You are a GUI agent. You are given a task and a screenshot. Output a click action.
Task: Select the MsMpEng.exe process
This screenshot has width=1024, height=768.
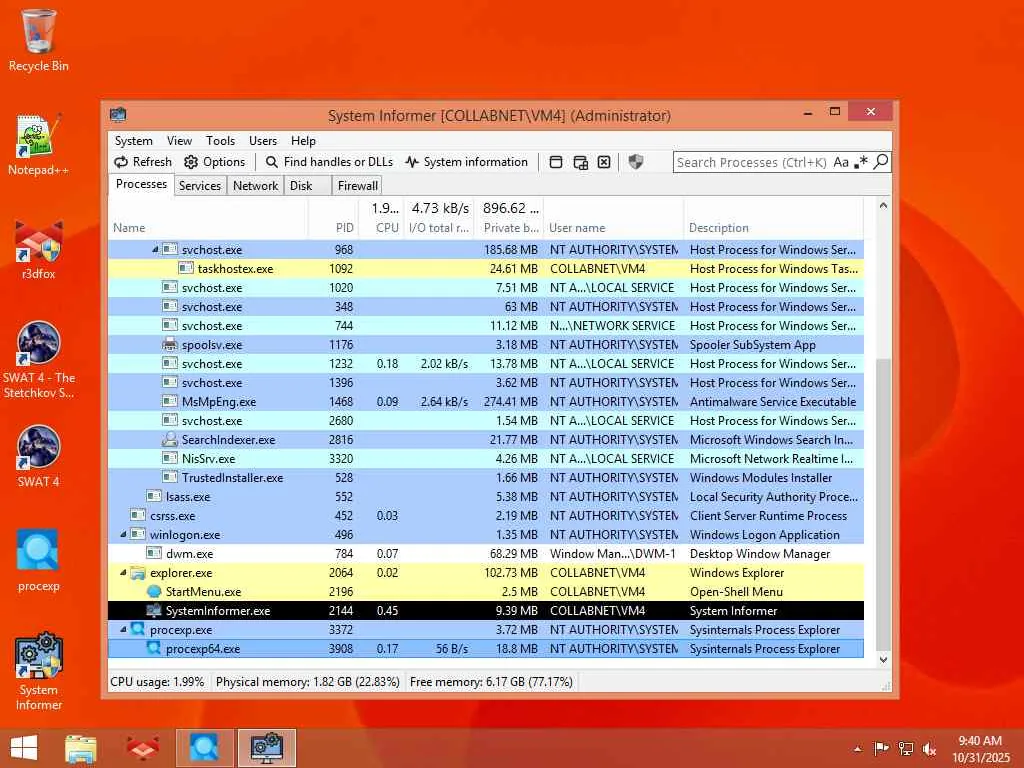point(486,402)
